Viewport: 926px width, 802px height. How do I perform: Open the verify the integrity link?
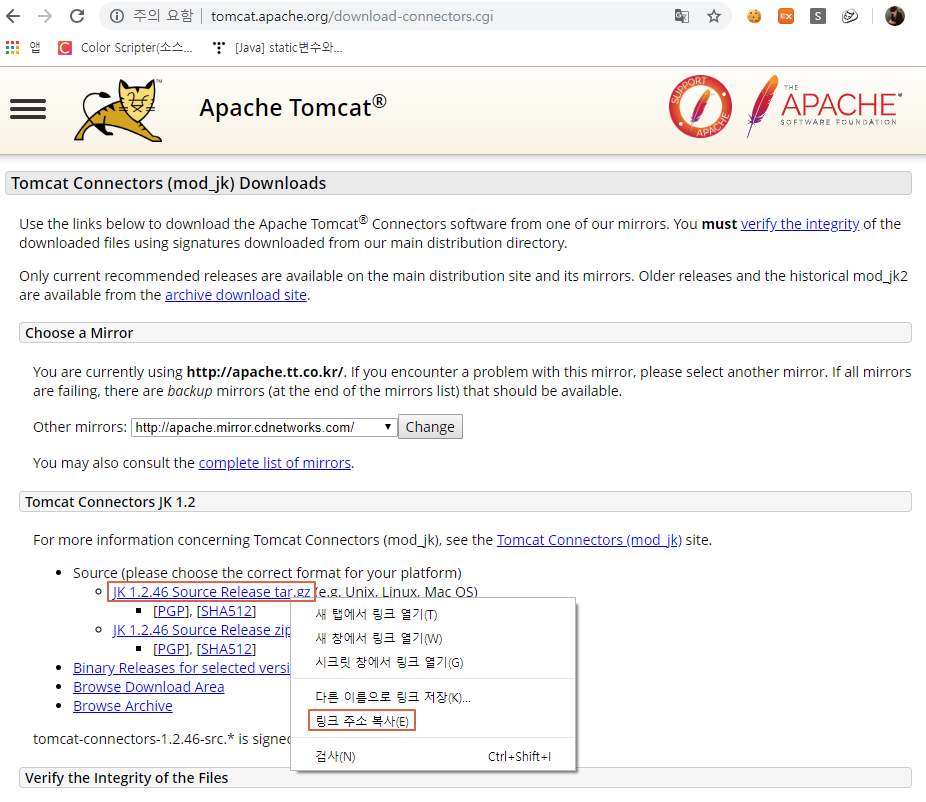coord(800,224)
